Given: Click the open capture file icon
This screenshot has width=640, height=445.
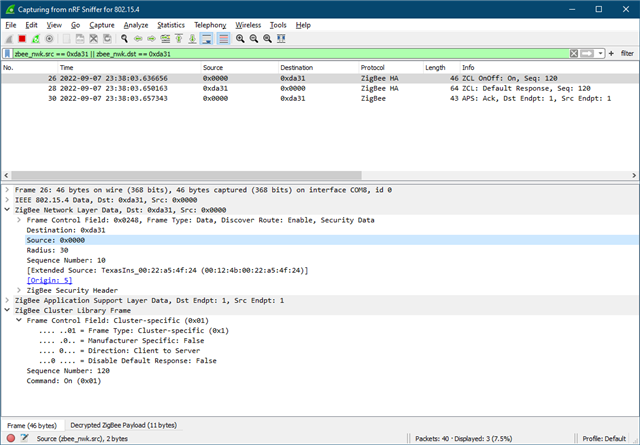Looking at the screenshot, I should tap(67, 39).
